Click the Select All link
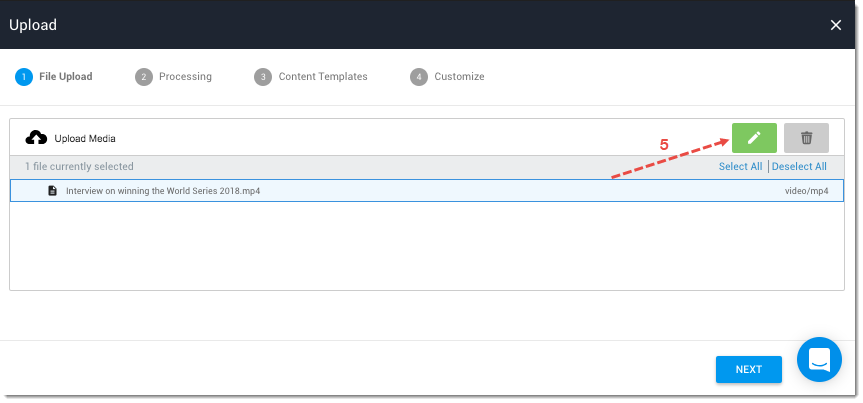 pos(740,167)
